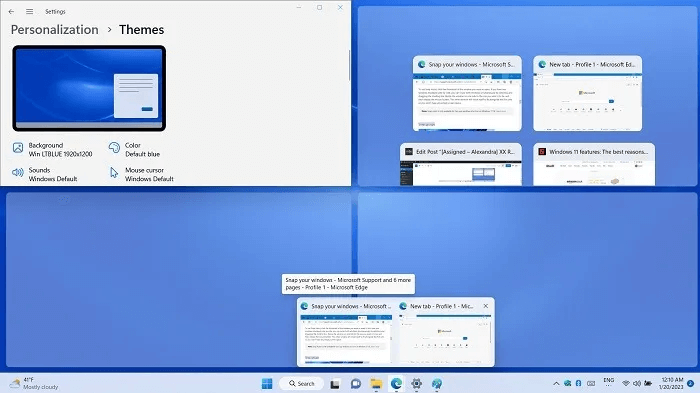The image size is (700, 393).
Task: Select the 'Snap your windows' snap assist thumbnail
Action: point(467,93)
